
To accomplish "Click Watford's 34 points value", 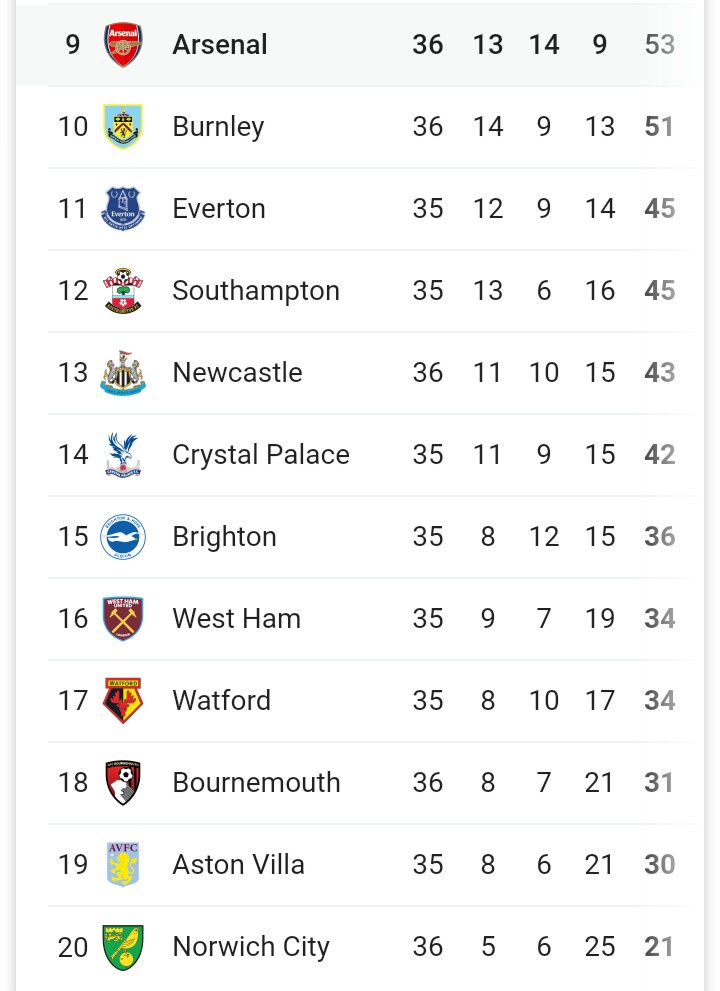I will pyautogui.click(x=660, y=701).
